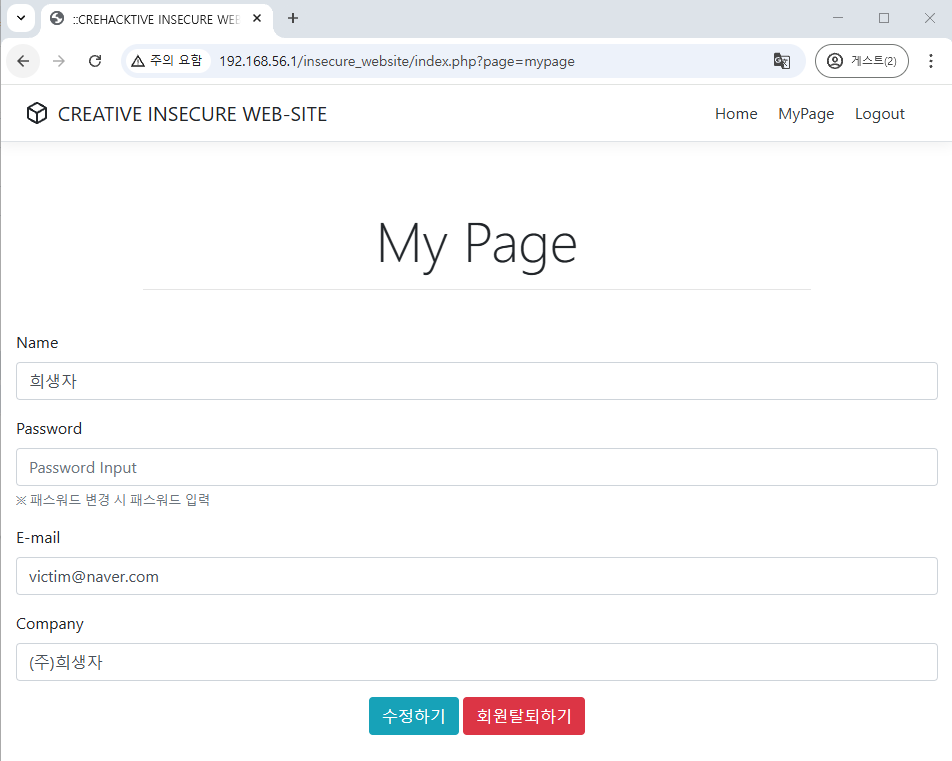Open a new tab with plus button
Image resolution: width=952 pixels, height=761 pixels.
[293, 19]
